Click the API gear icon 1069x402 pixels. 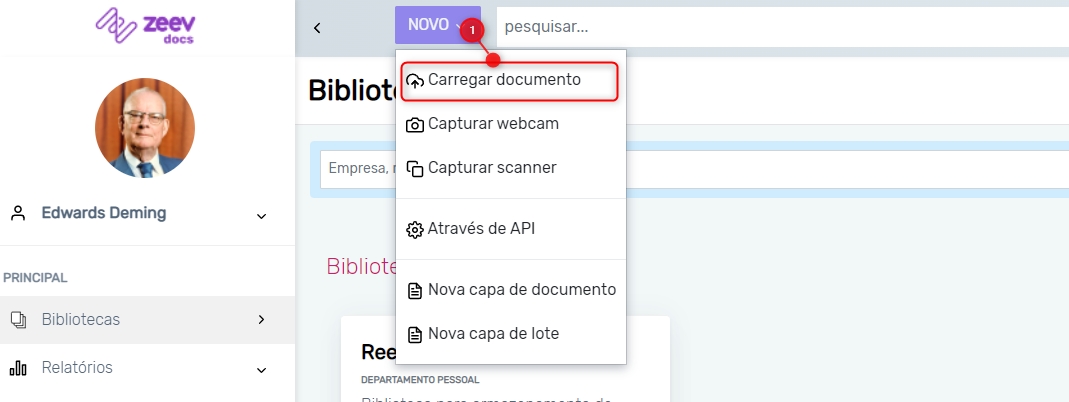[x=415, y=230]
